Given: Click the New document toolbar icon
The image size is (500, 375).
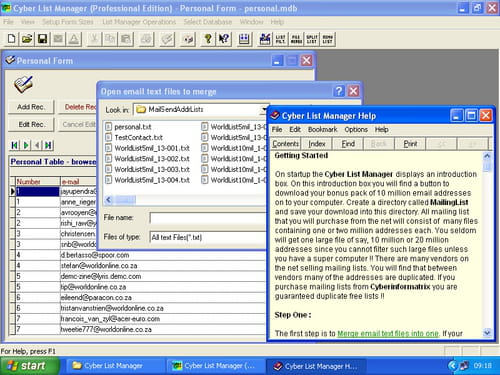Looking at the screenshot, I should coord(11,39).
